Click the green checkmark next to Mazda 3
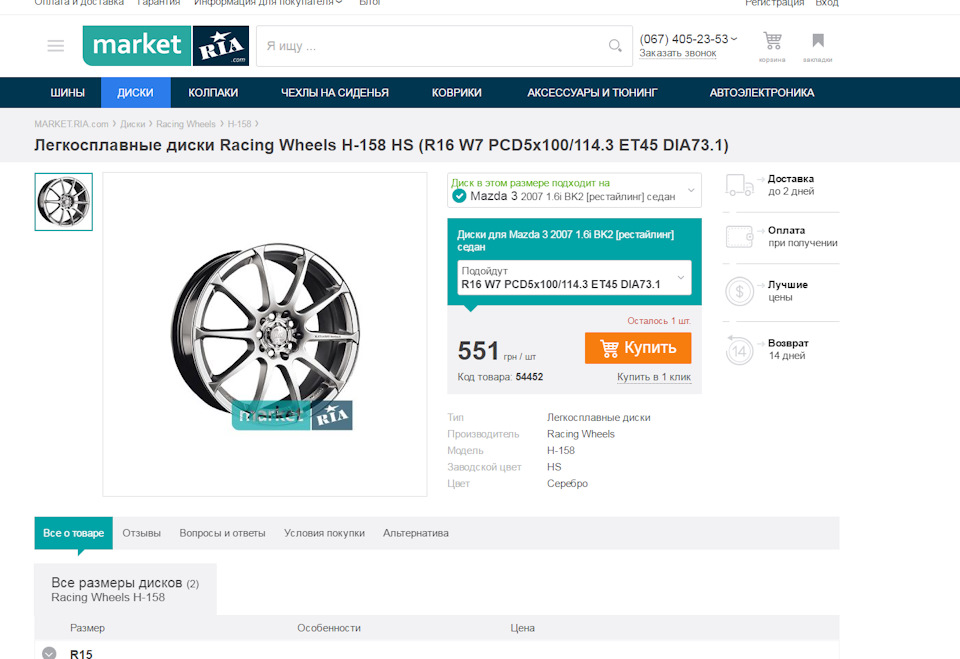960x659 pixels. 459,196
